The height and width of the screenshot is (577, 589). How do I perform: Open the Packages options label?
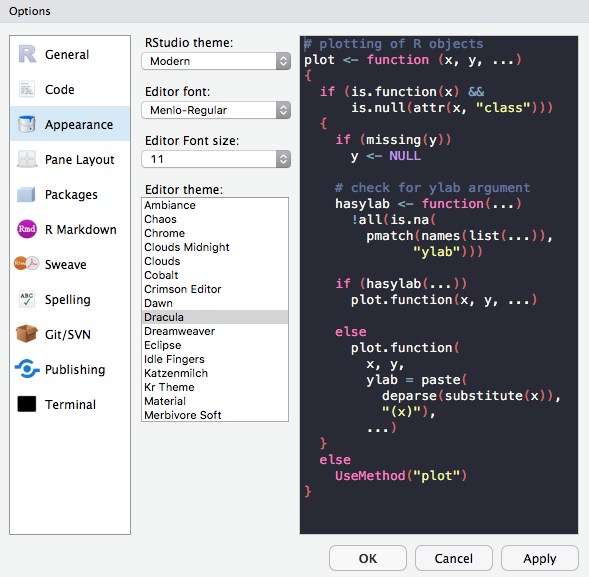click(x=71, y=195)
